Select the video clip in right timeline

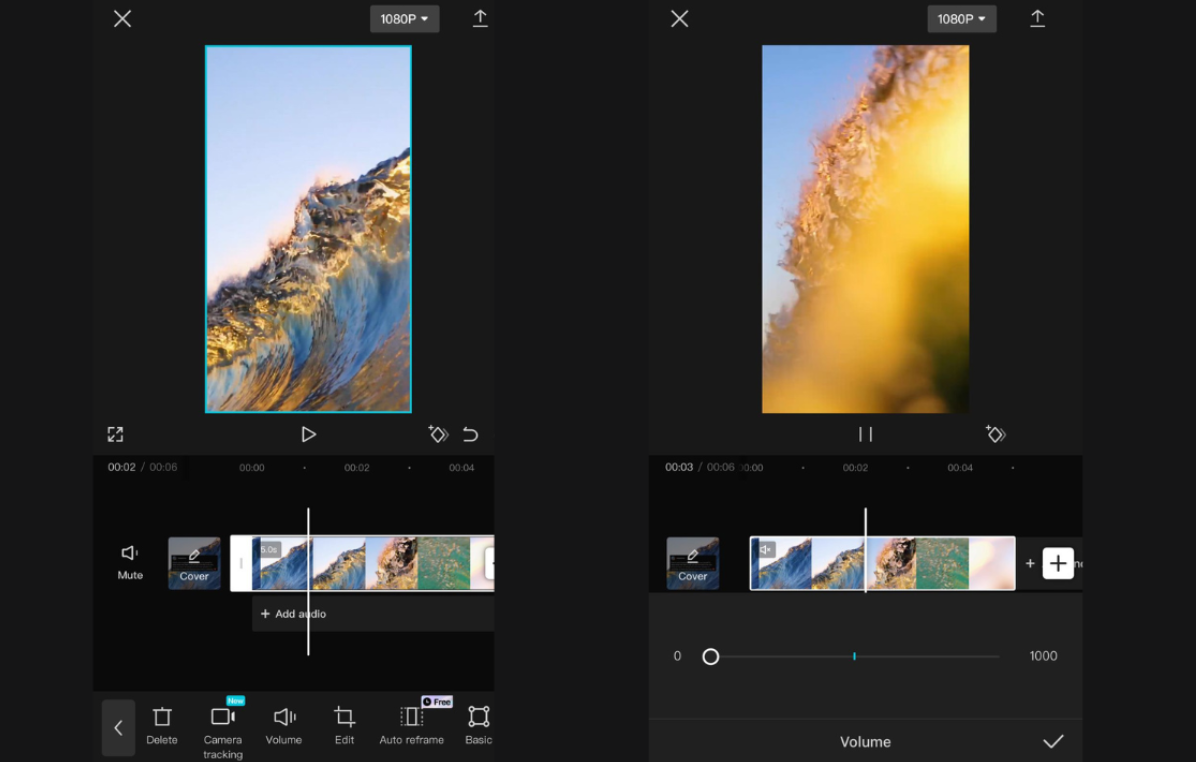pos(883,564)
